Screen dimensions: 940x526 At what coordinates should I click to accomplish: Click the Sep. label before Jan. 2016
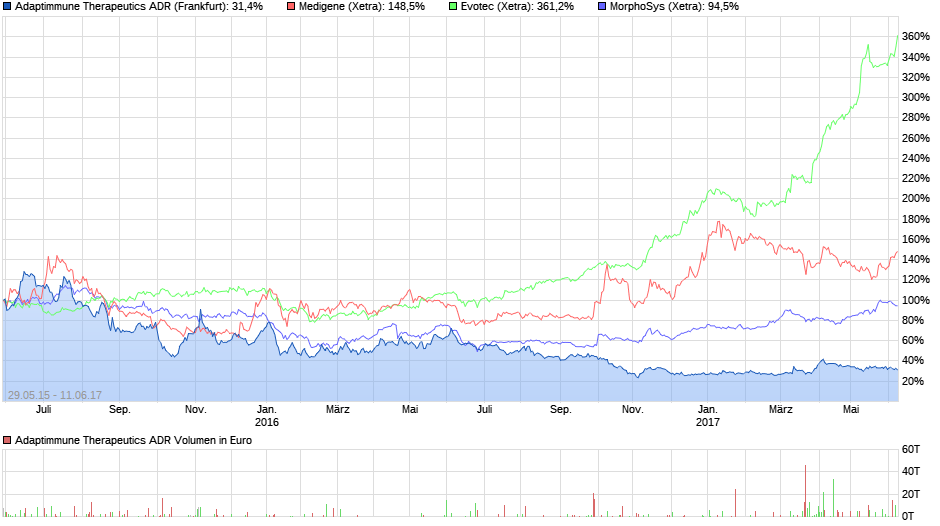(x=119, y=409)
